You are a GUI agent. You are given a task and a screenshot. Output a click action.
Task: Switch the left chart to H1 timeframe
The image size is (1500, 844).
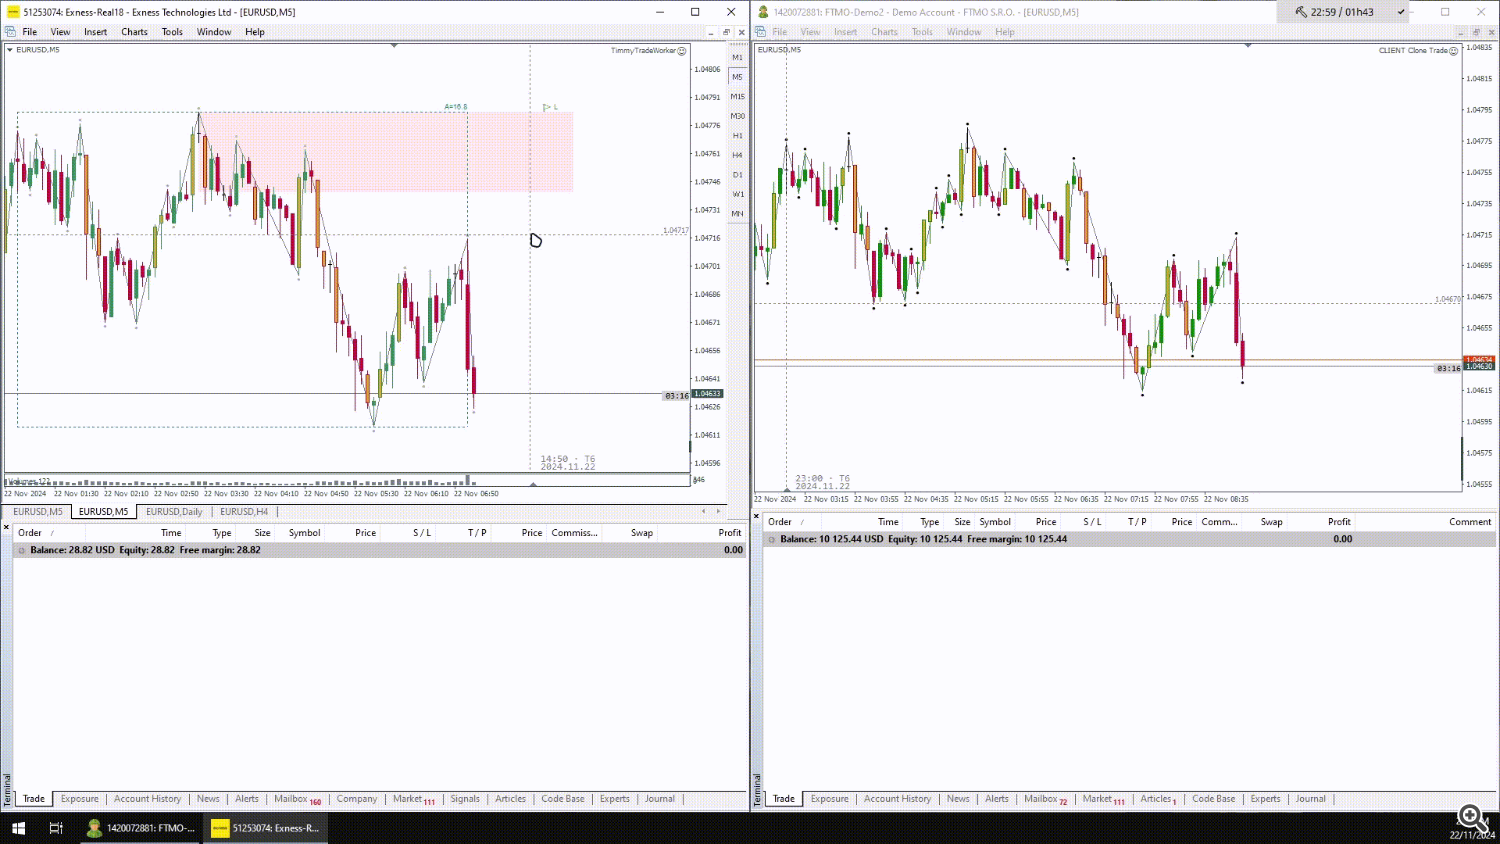[x=737, y=135]
